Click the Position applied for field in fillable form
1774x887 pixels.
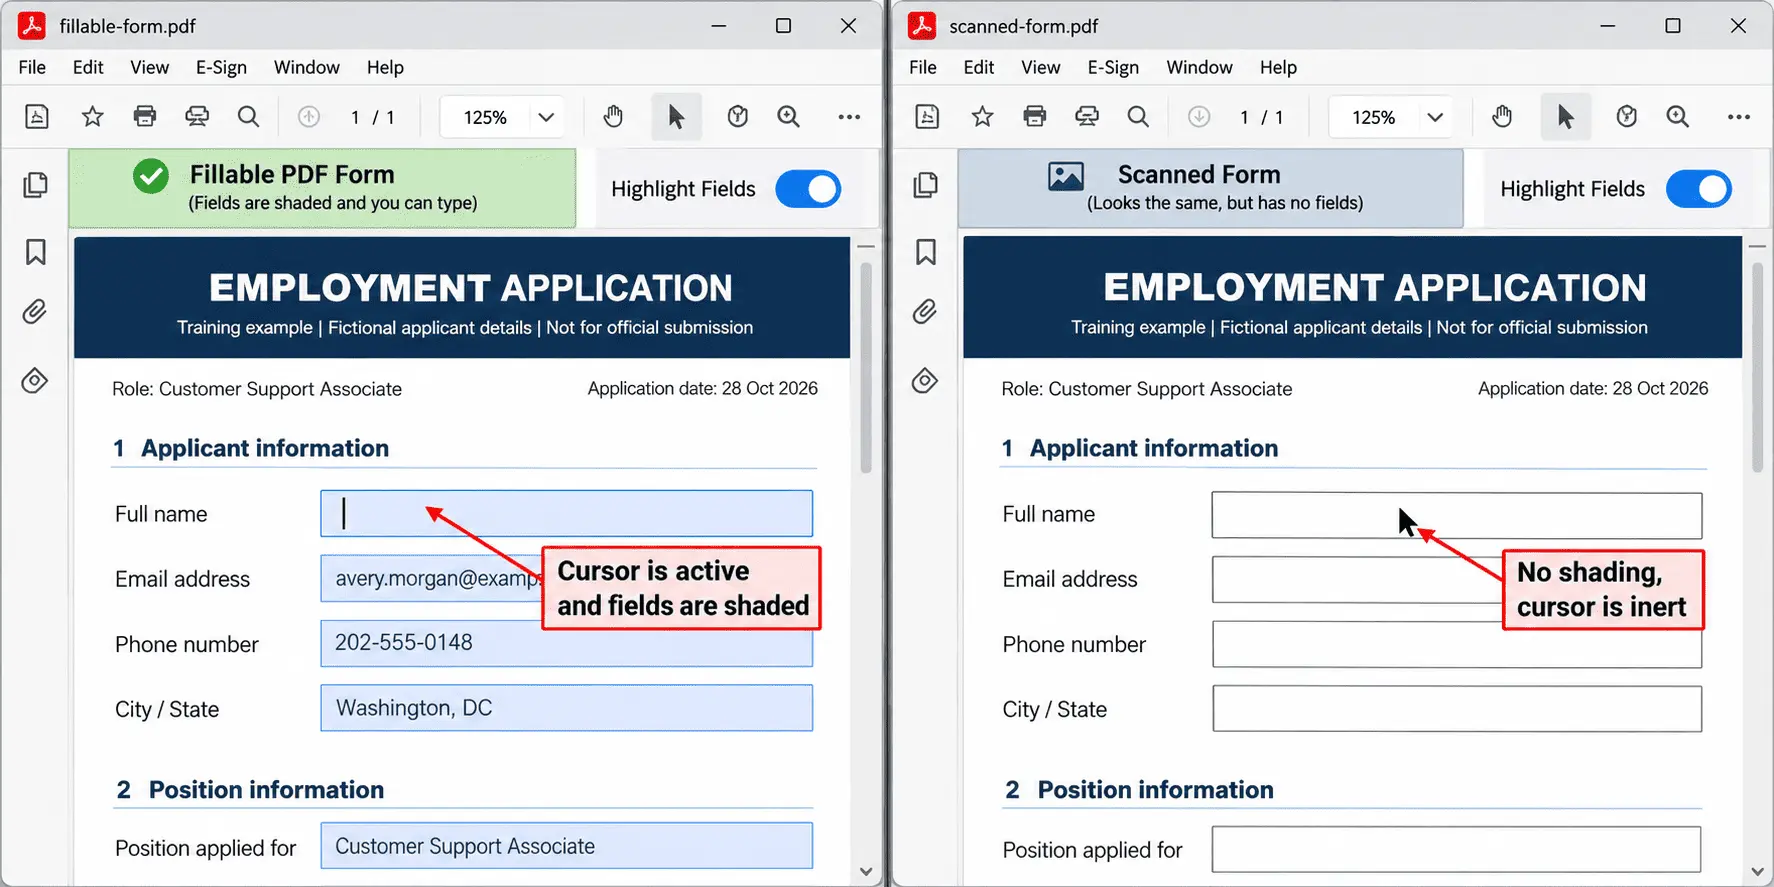(566, 846)
